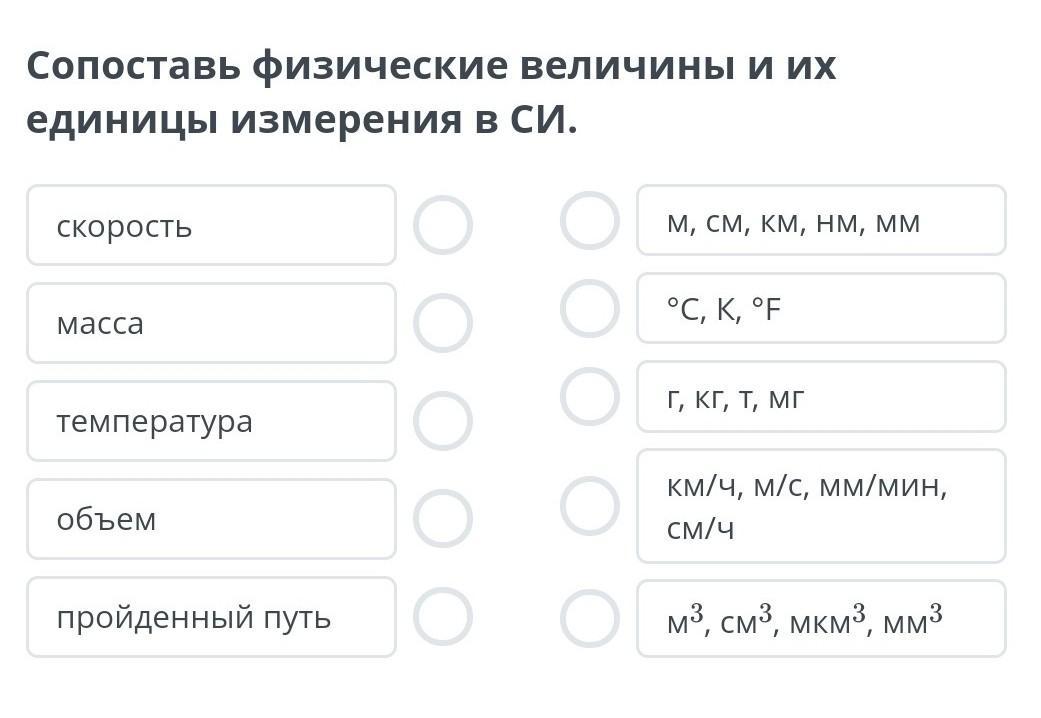Select the температура card
Image resolution: width=1041 pixels, height=718 pixels.
(211, 421)
